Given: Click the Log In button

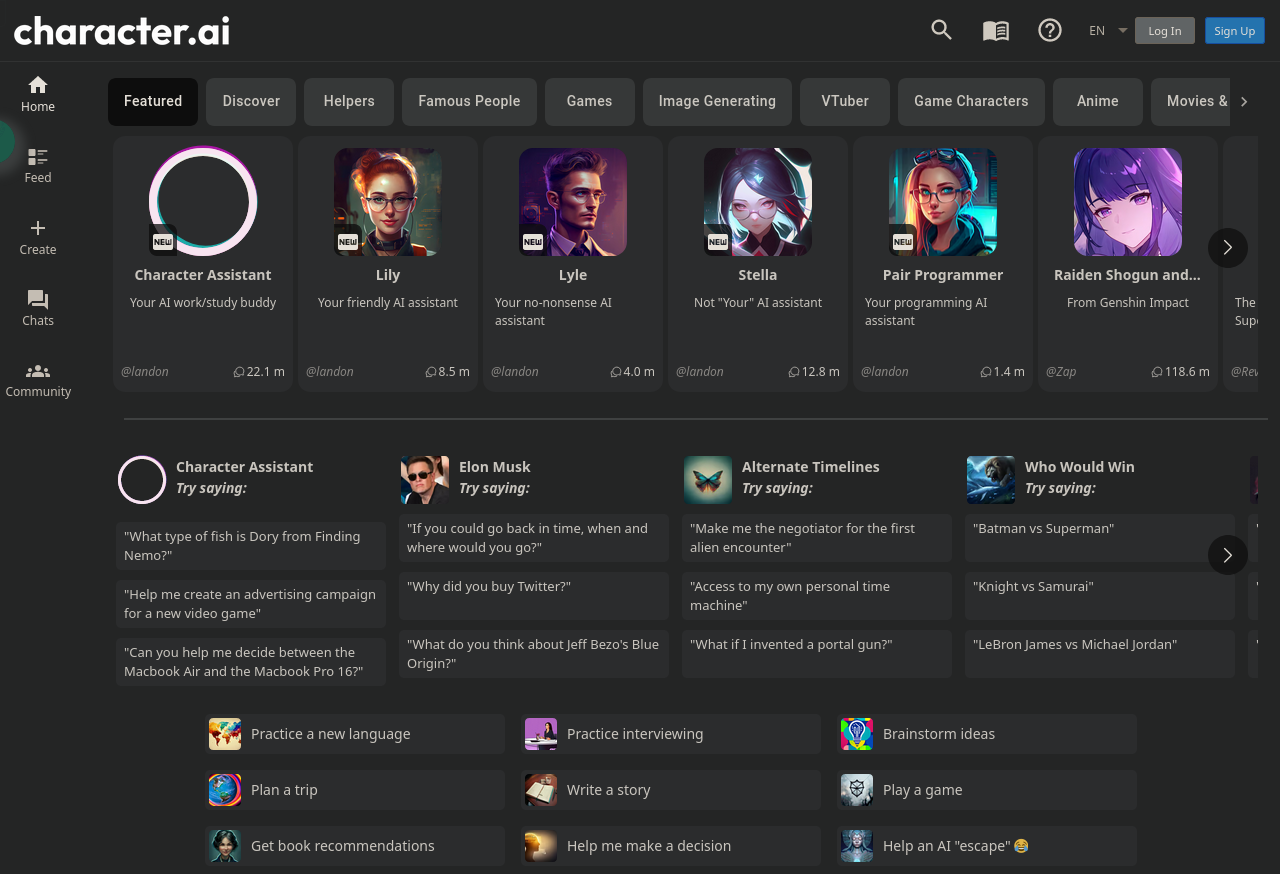Looking at the screenshot, I should click(1165, 31).
